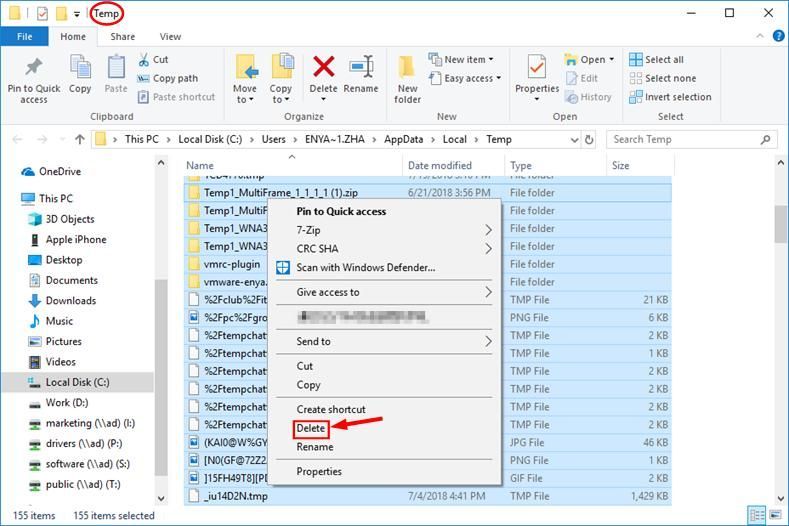Select public (\\ad) (T:) network drive
Image resolution: width=789 pixels, height=526 pixels.
(x=74, y=484)
